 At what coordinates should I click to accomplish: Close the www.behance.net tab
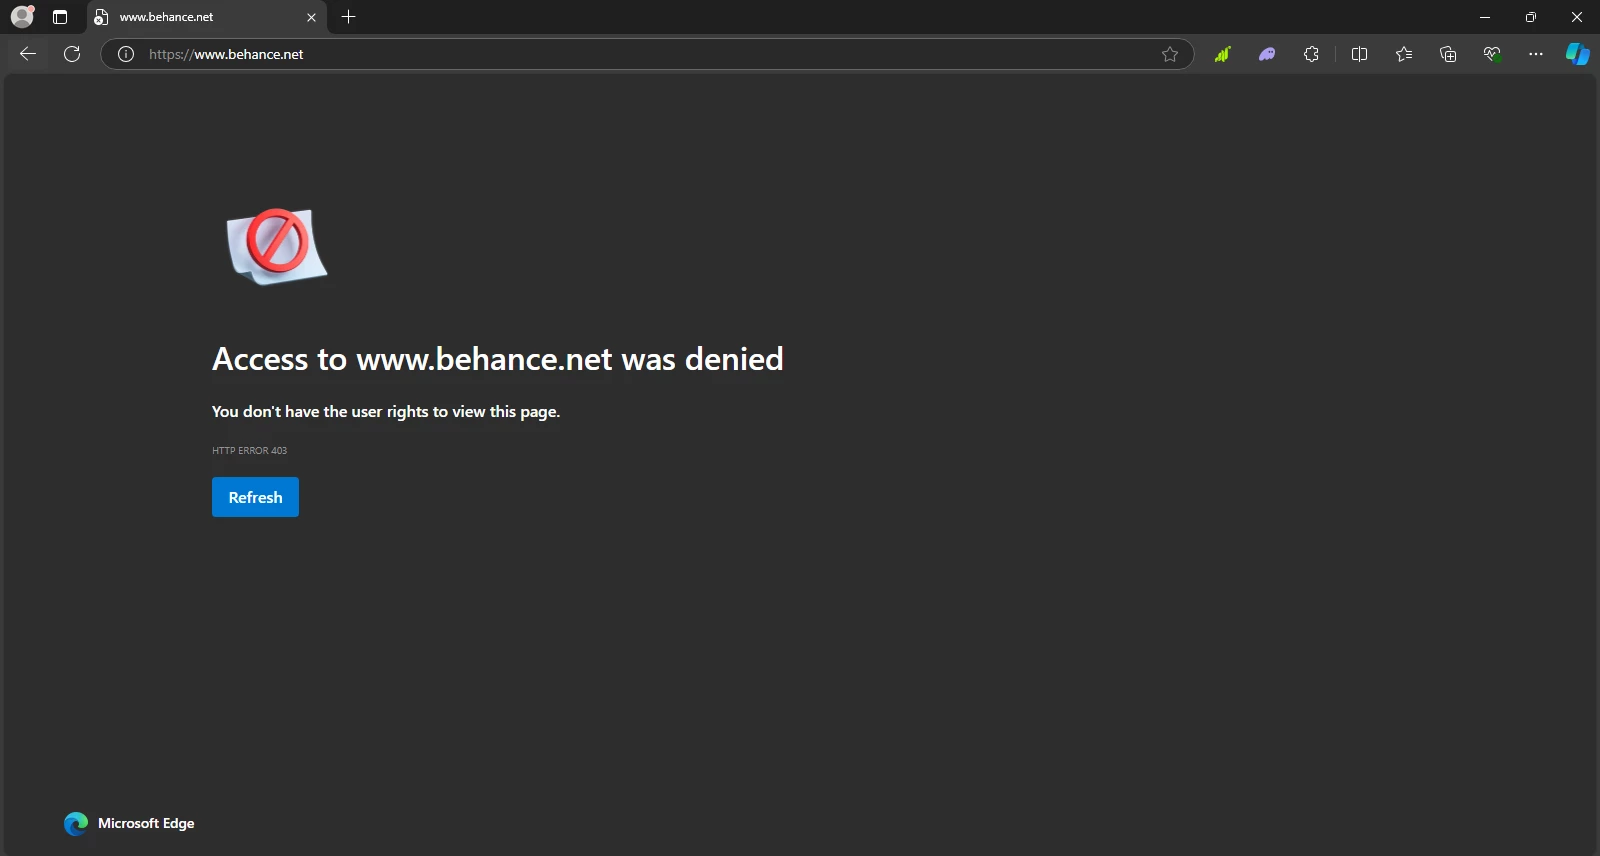(311, 17)
